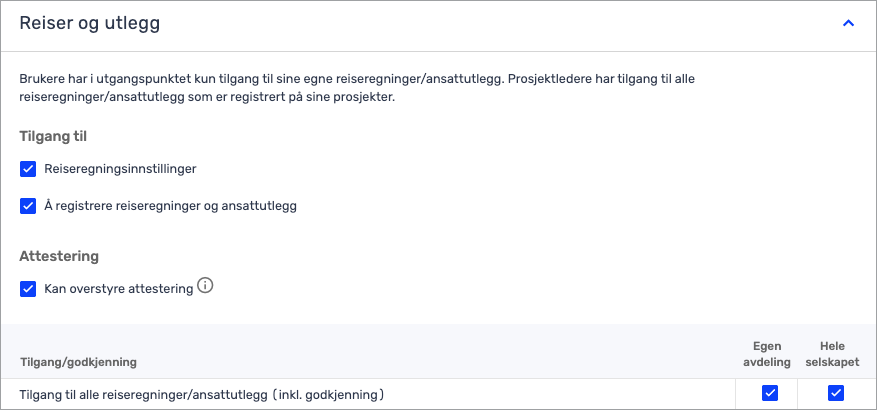This screenshot has width=877, height=410.
Task: Click the info icon beside Kan overstyre attestering
Action: click(206, 287)
